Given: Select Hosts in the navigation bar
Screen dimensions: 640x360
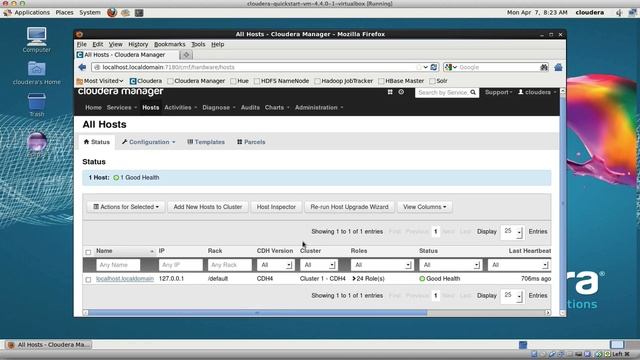Looking at the screenshot, I should tap(151, 108).
